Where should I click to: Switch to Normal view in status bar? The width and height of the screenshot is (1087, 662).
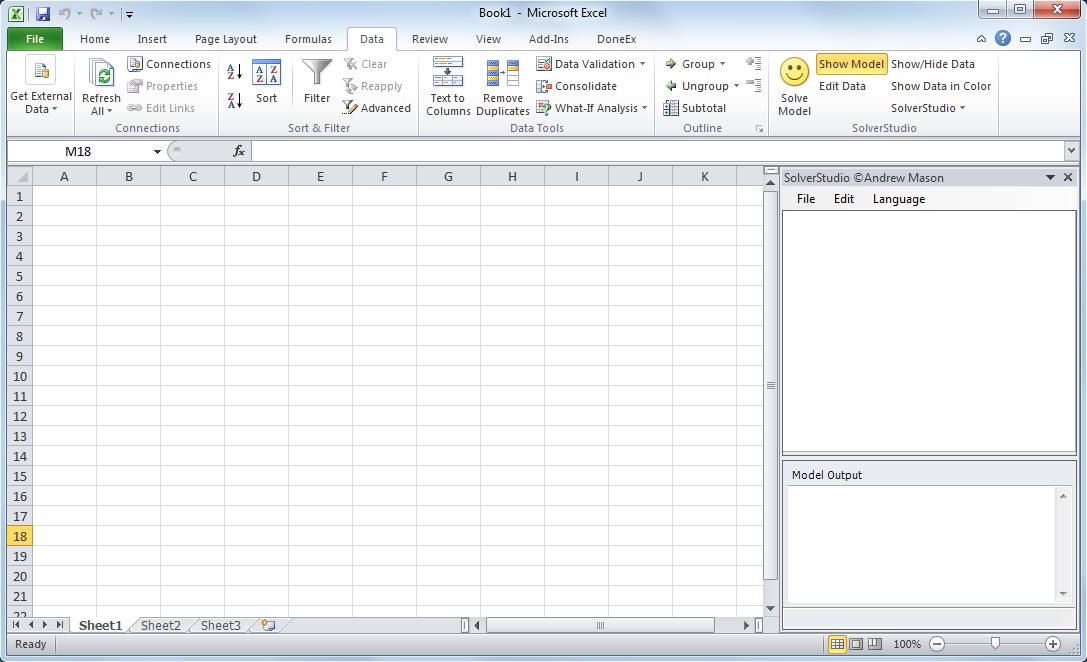click(837, 644)
